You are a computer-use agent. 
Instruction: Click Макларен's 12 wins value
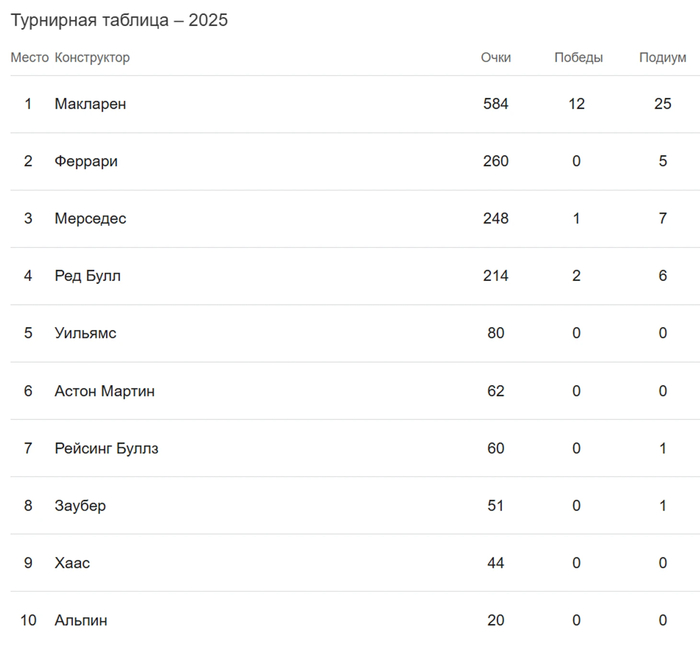(576, 104)
